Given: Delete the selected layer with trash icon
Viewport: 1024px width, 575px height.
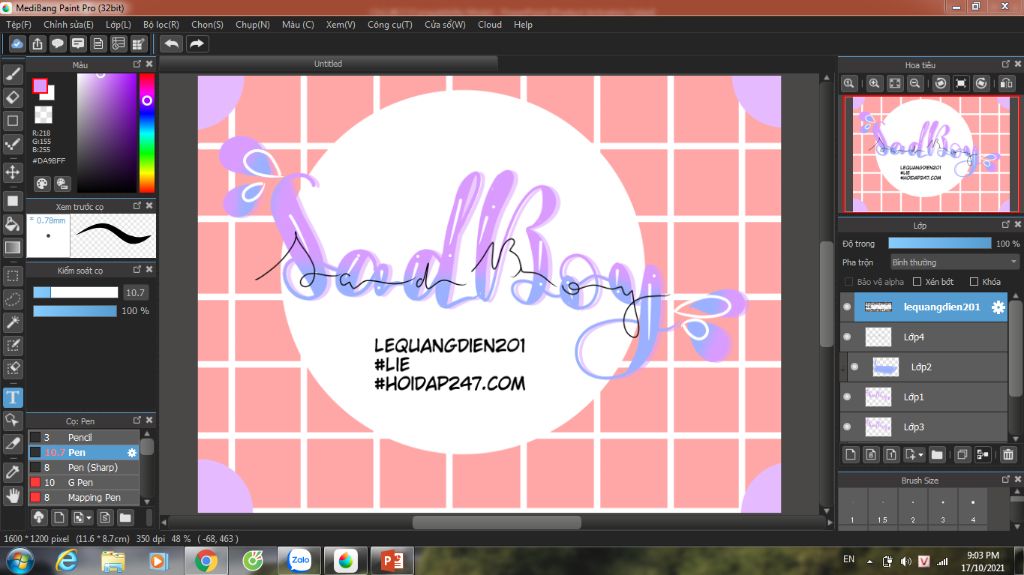Looking at the screenshot, I should pyautogui.click(x=1008, y=454).
